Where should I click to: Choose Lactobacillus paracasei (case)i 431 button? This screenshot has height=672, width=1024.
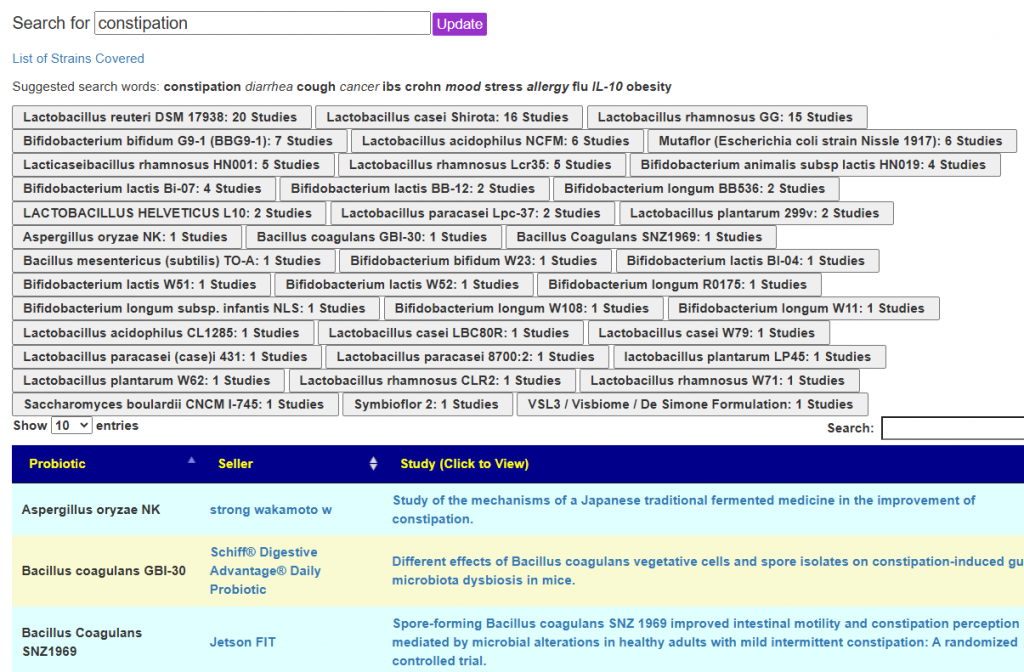coord(165,357)
